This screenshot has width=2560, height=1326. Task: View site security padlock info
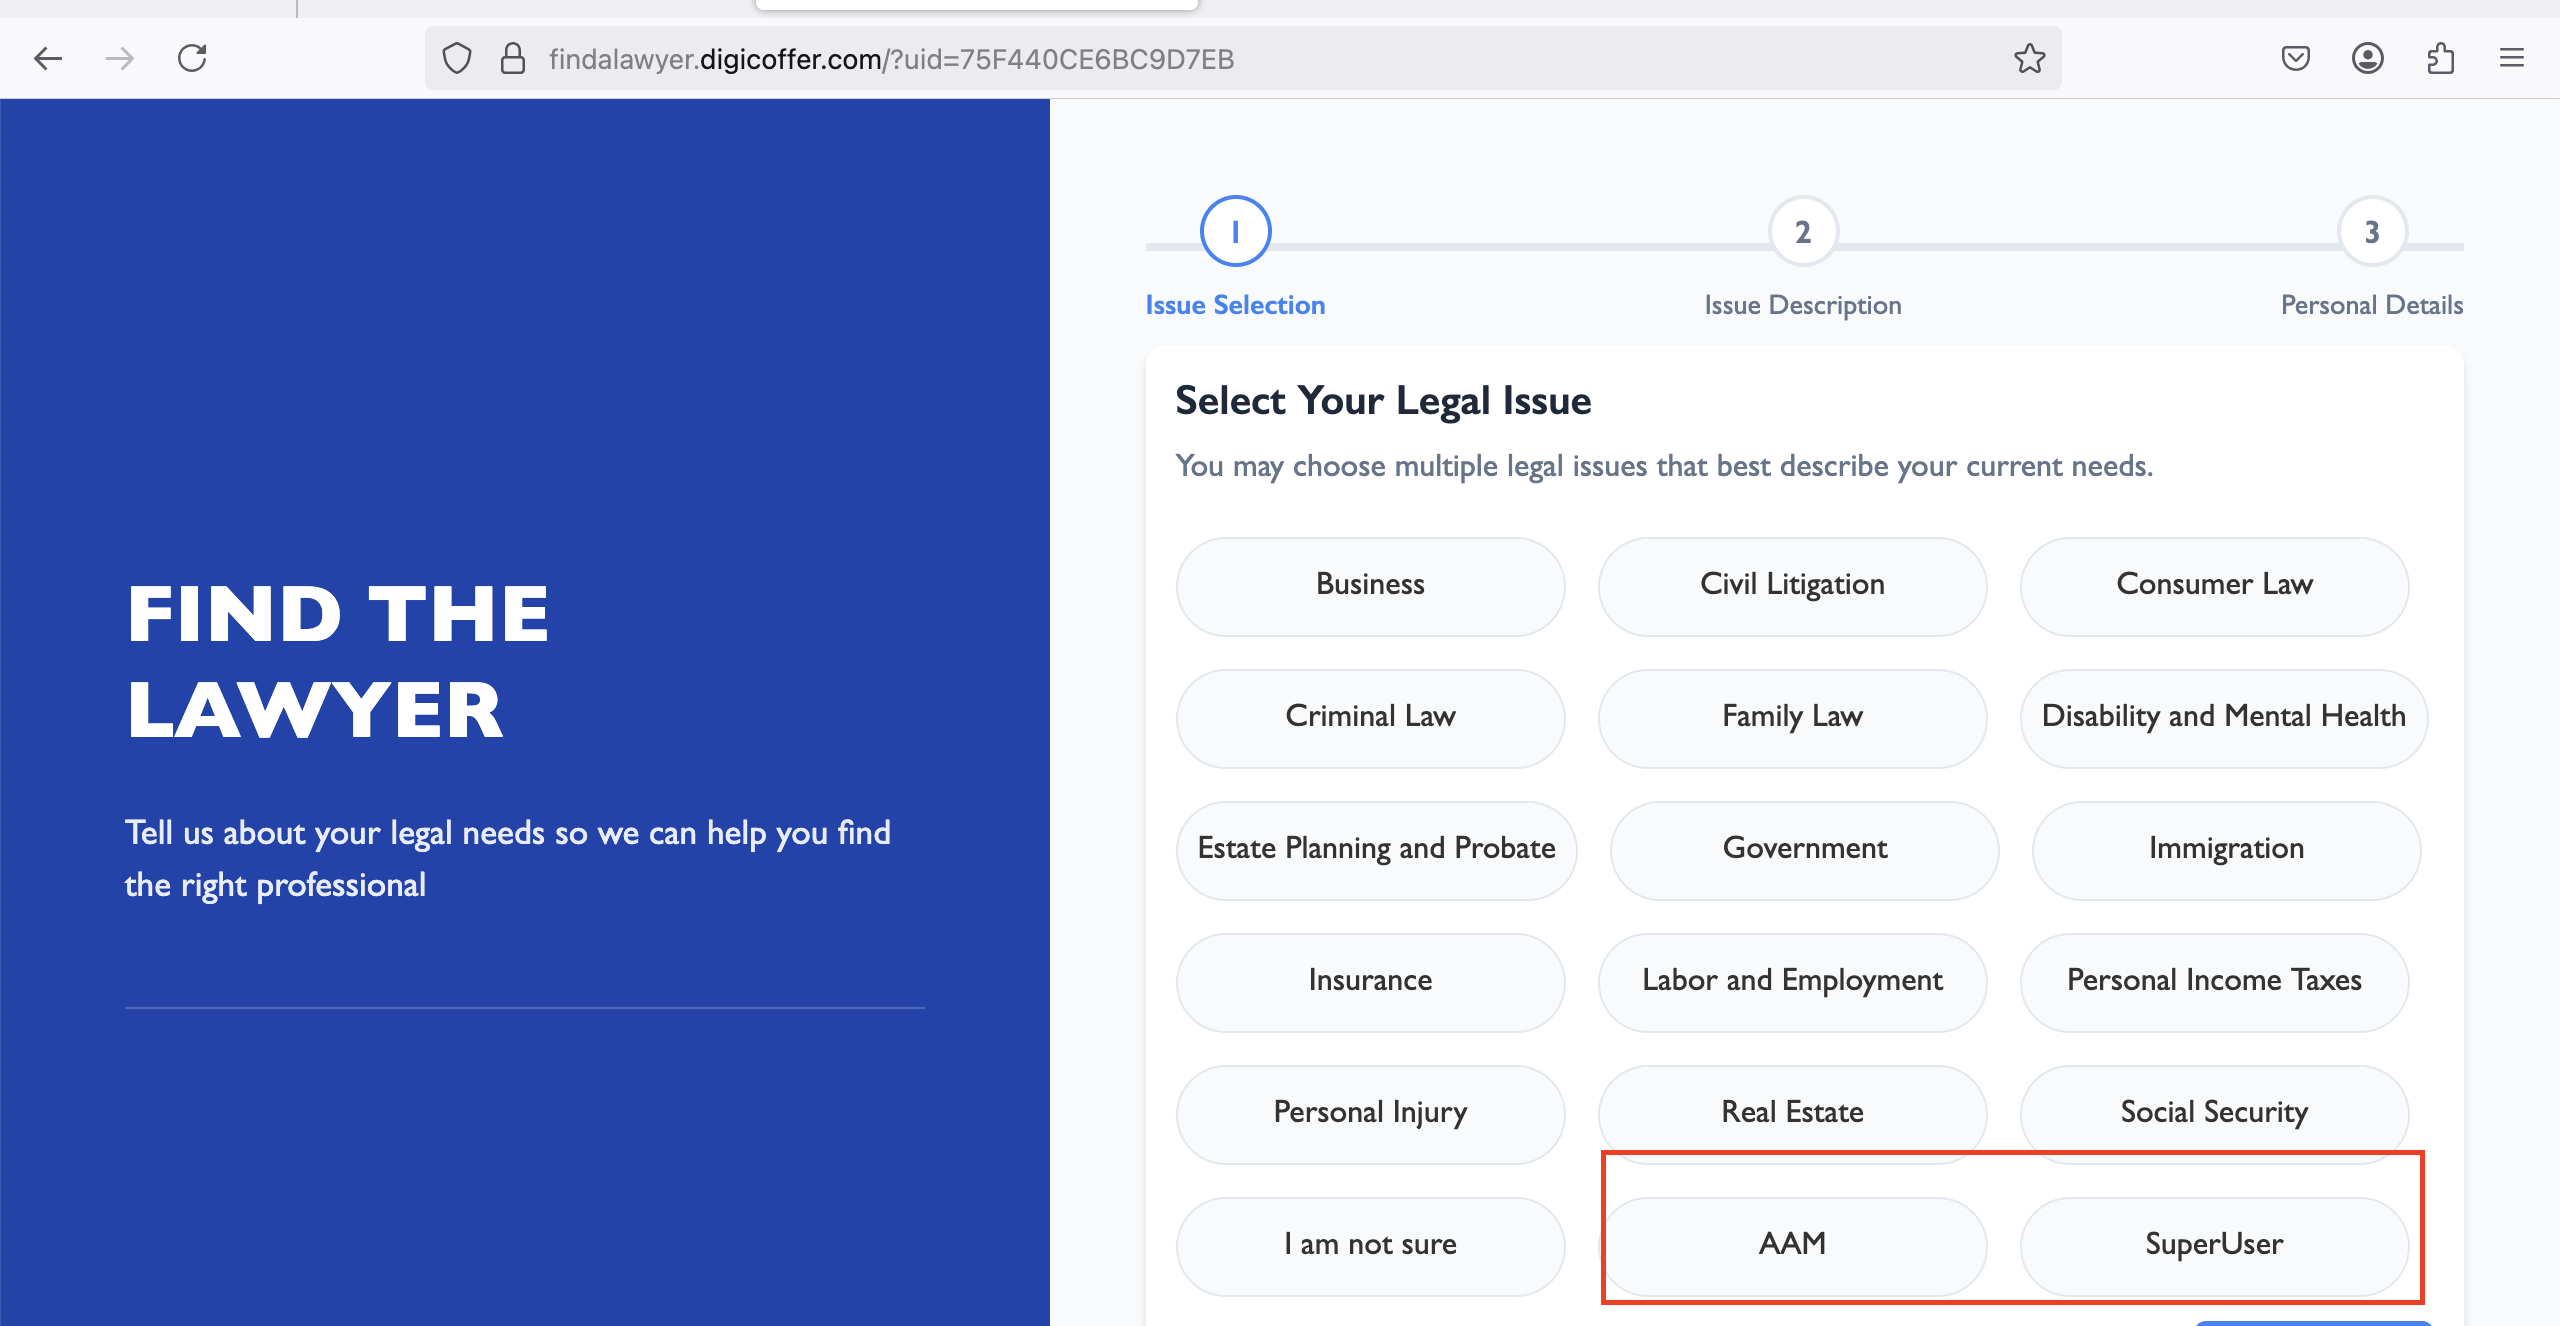(x=513, y=59)
